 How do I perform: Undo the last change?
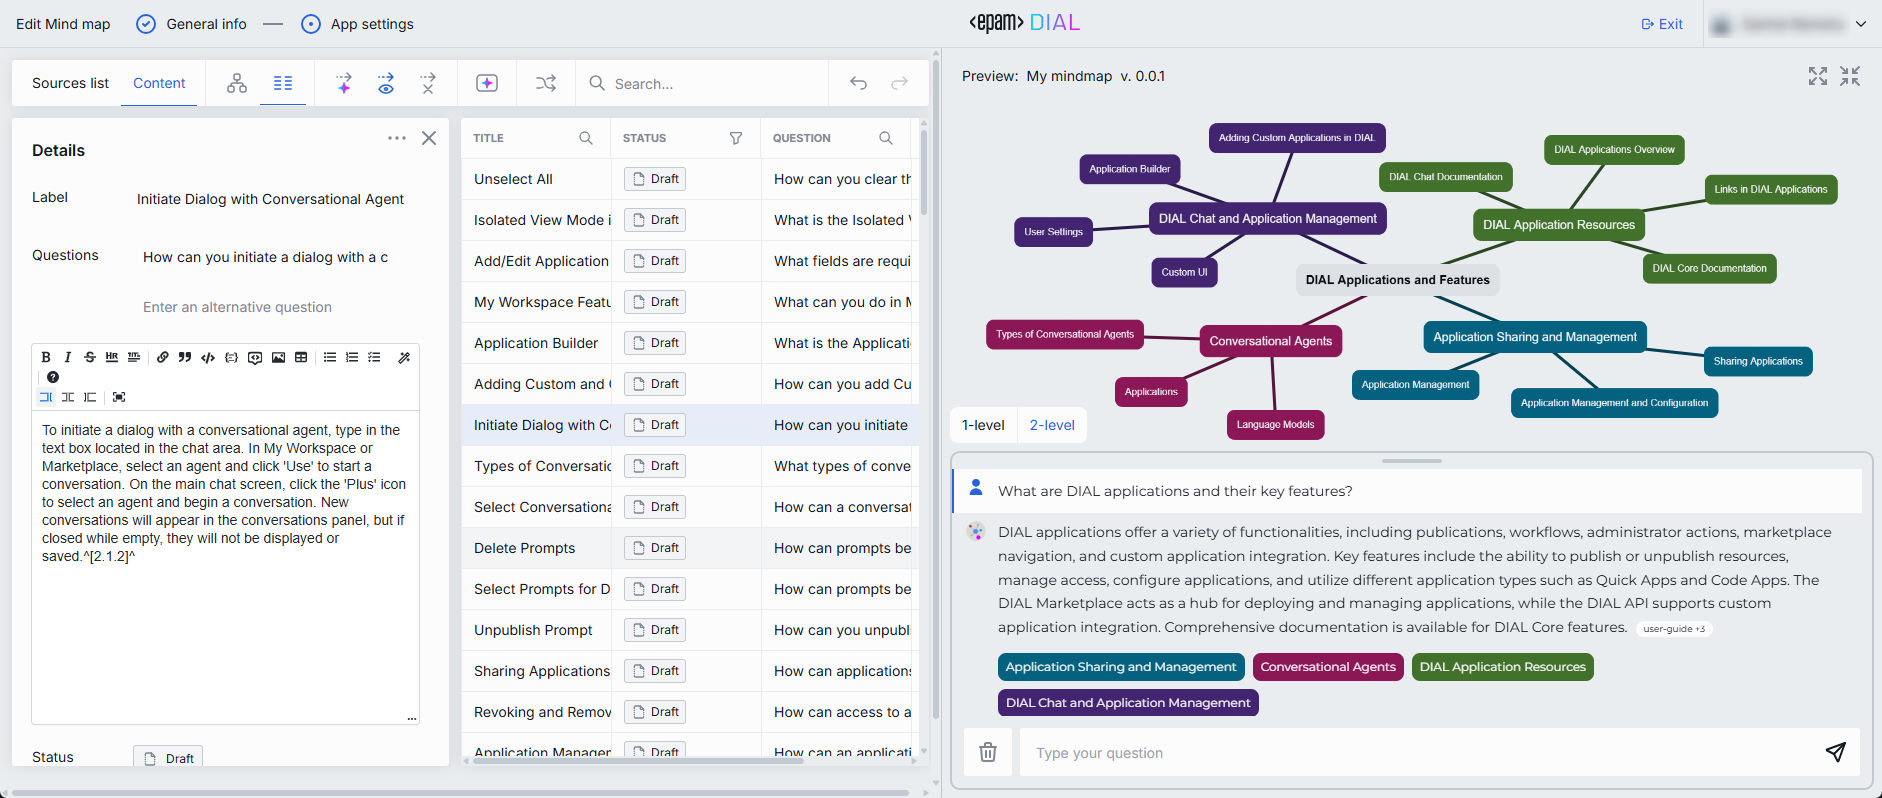pyautogui.click(x=858, y=83)
